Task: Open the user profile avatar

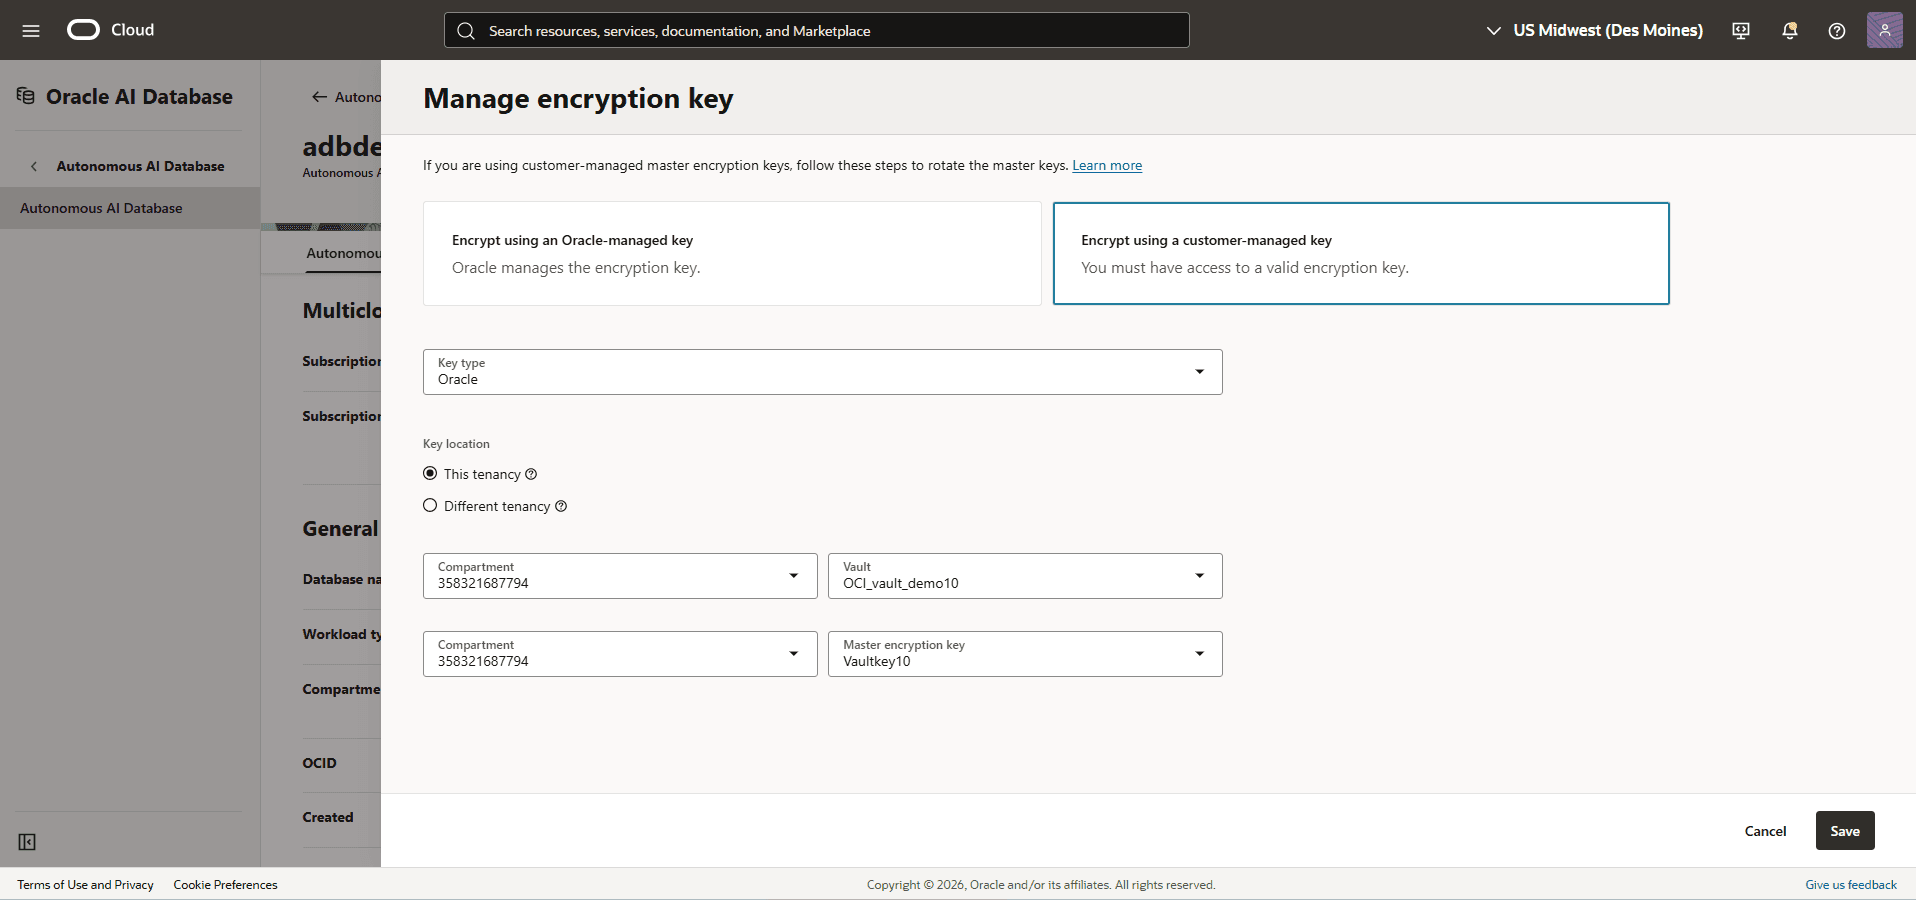Action: (x=1884, y=30)
